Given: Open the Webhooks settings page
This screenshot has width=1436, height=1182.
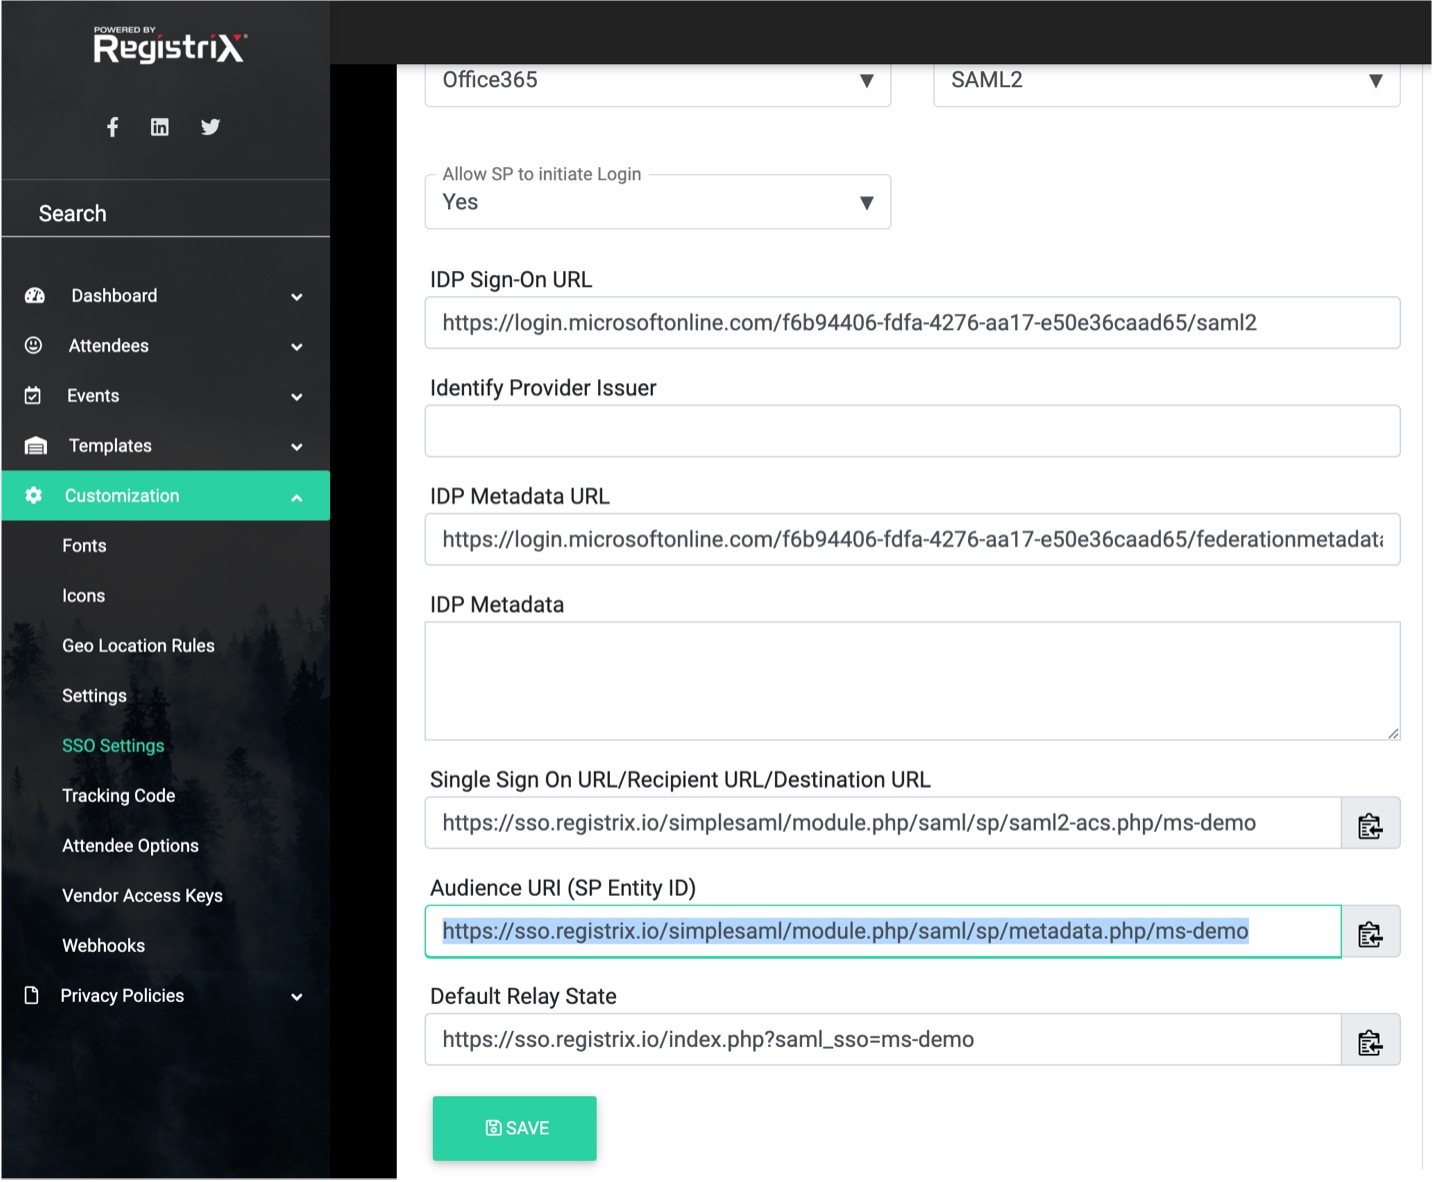Looking at the screenshot, I should coord(103,945).
